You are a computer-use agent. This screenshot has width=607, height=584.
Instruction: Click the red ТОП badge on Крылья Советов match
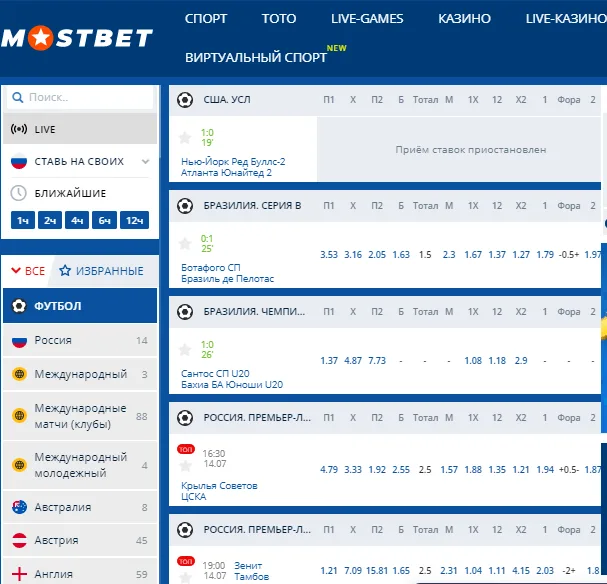click(x=186, y=449)
